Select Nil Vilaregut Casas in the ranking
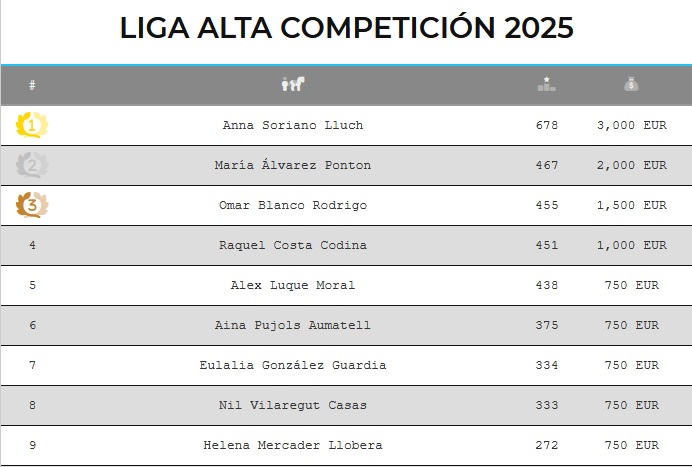The width and height of the screenshot is (692, 467). (292, 405)
